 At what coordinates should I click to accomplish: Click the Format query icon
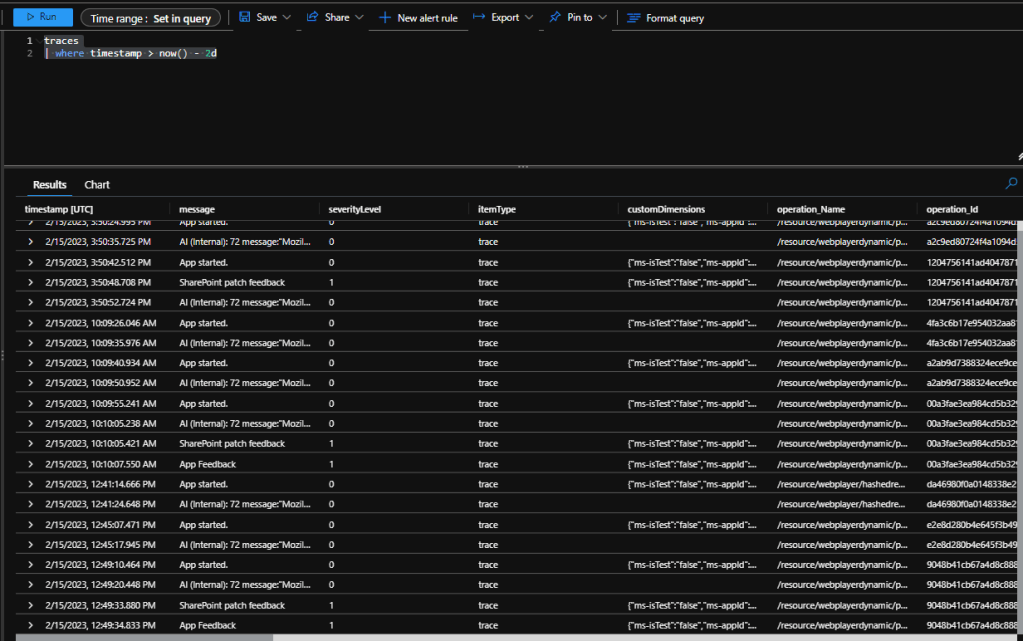(x=633, y=18)
